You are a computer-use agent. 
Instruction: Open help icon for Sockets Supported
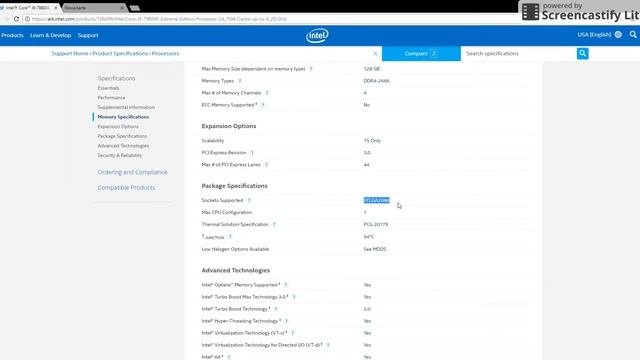click(249, 200)
